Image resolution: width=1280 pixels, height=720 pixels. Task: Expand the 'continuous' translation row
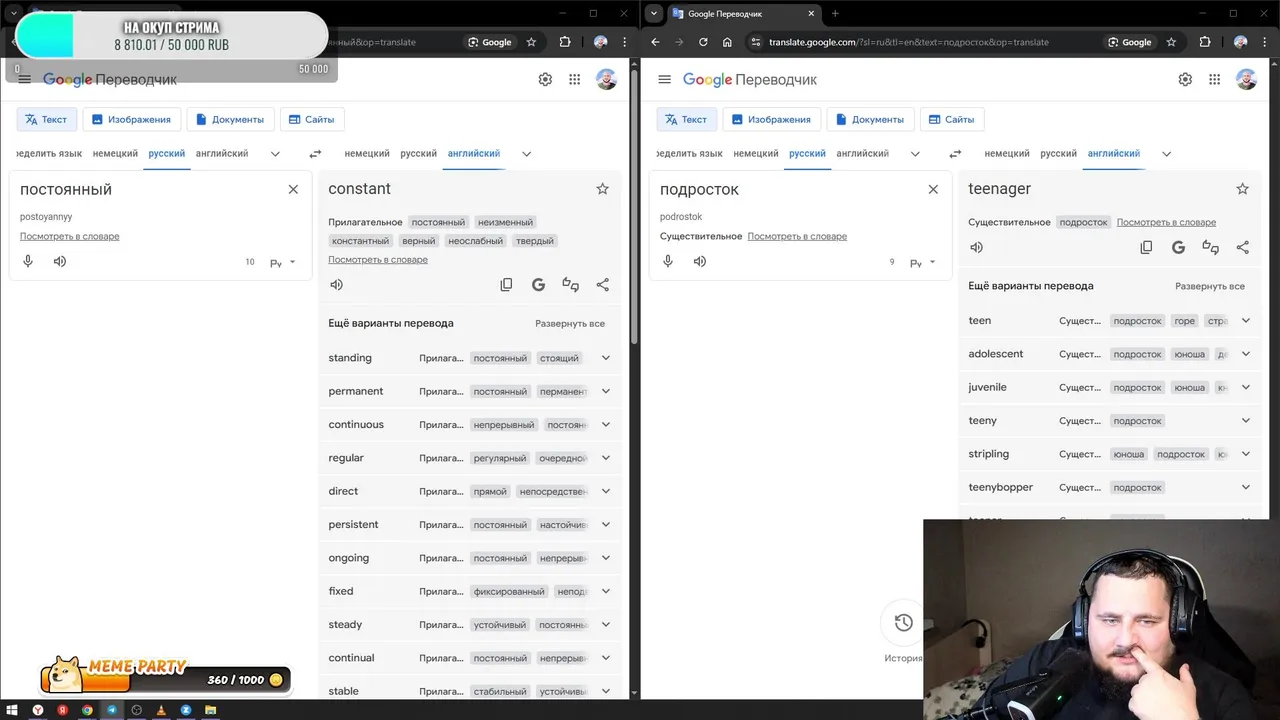[x=605, y=424]
